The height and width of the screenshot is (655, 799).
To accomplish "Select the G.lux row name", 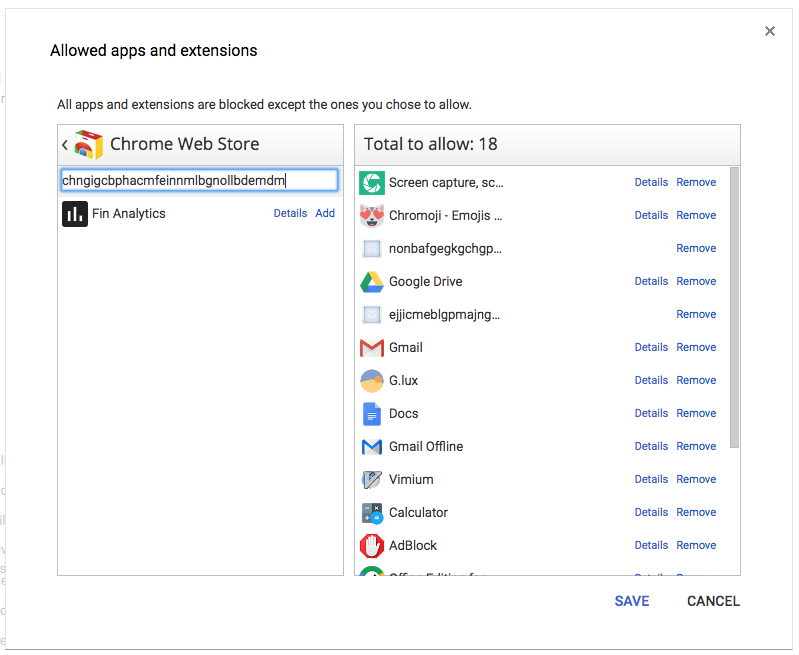I will [404, 381].
